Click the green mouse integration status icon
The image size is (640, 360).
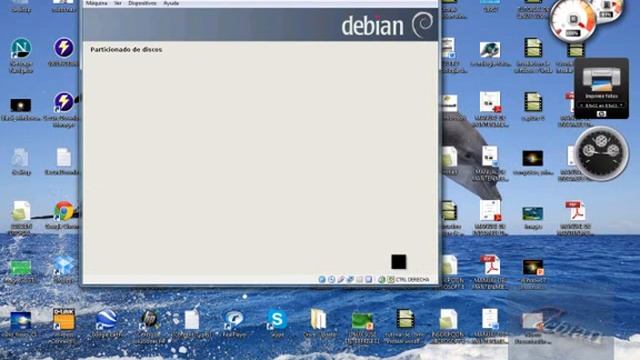click(381, 279)
